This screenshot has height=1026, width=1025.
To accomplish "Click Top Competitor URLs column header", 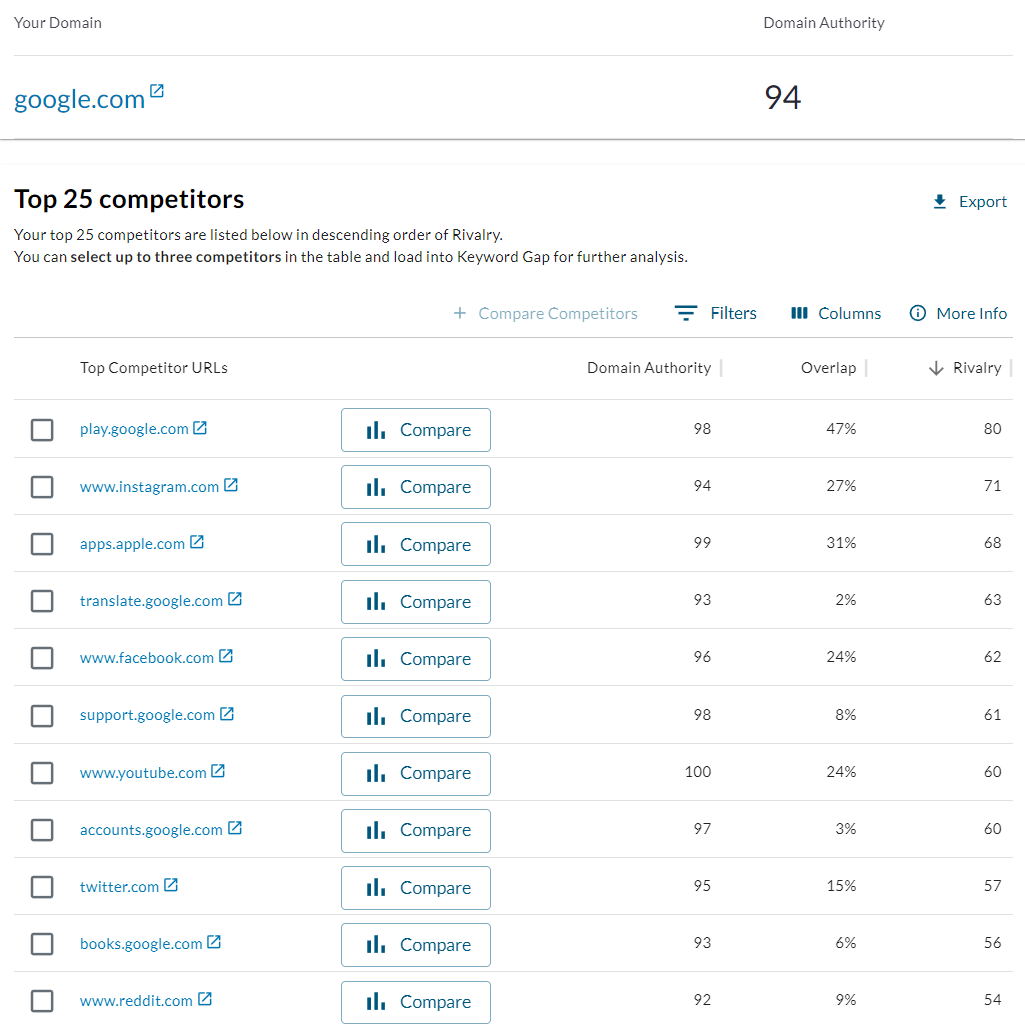I will 154,368.
